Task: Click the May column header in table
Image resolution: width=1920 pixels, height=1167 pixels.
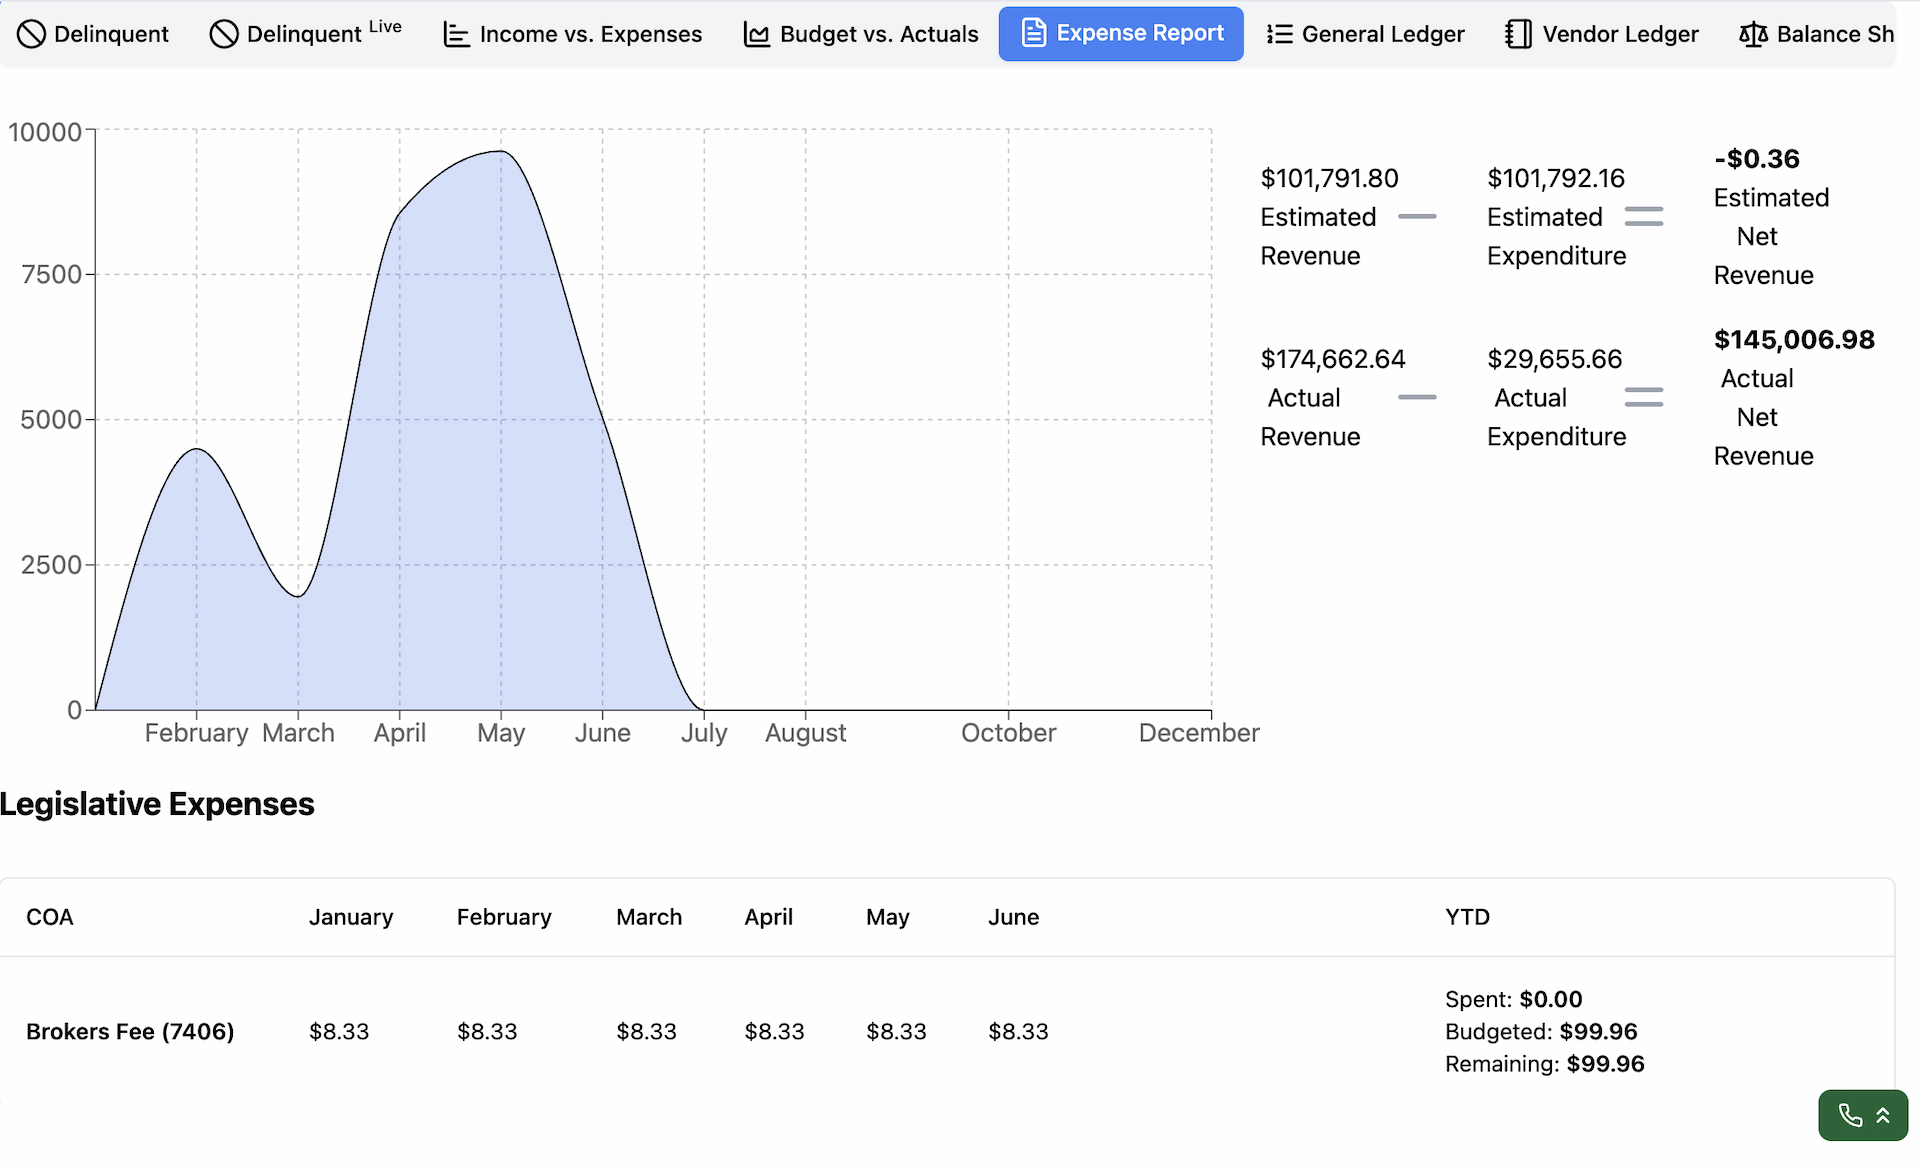Action: 888,917
